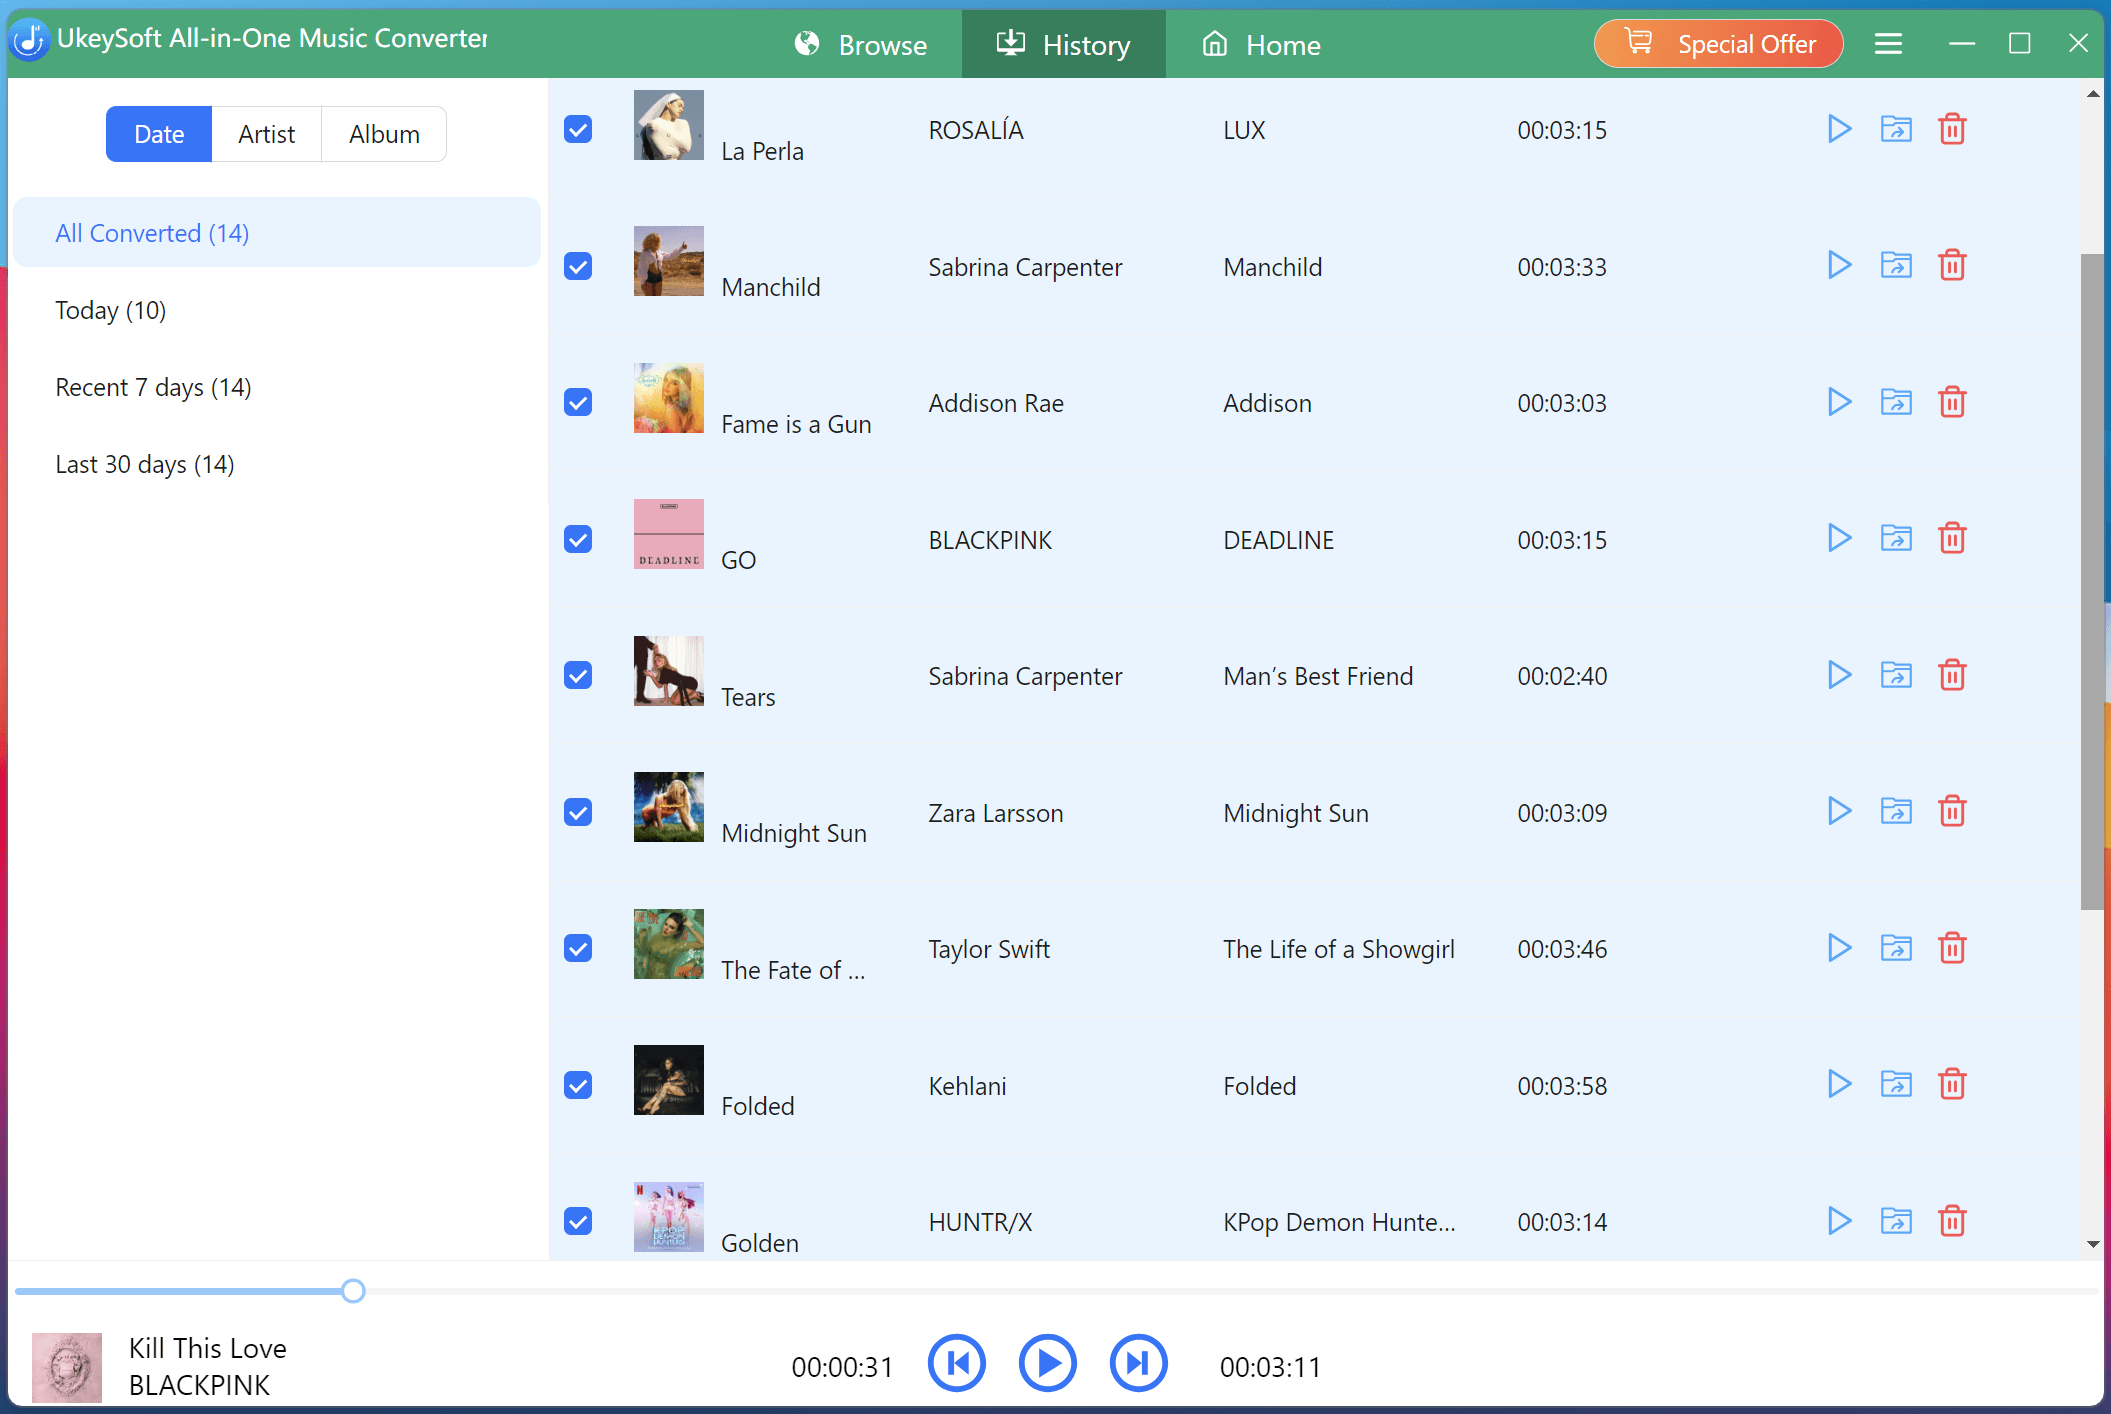Open output folder for Manchild
Screen dimensions: 2111x1414
(1896, 265)
